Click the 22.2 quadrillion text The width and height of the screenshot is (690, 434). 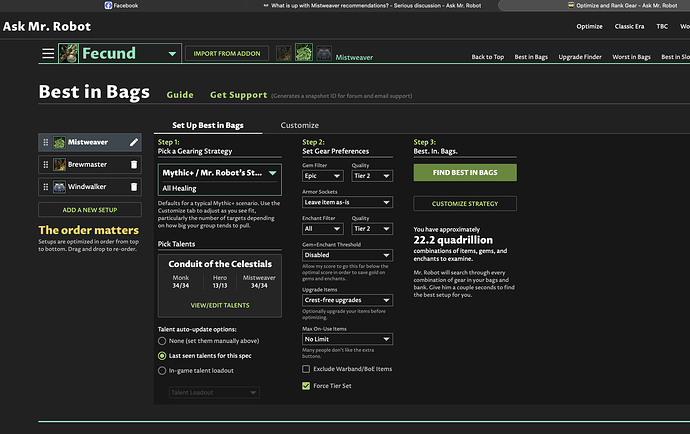(x=453, y=240)
